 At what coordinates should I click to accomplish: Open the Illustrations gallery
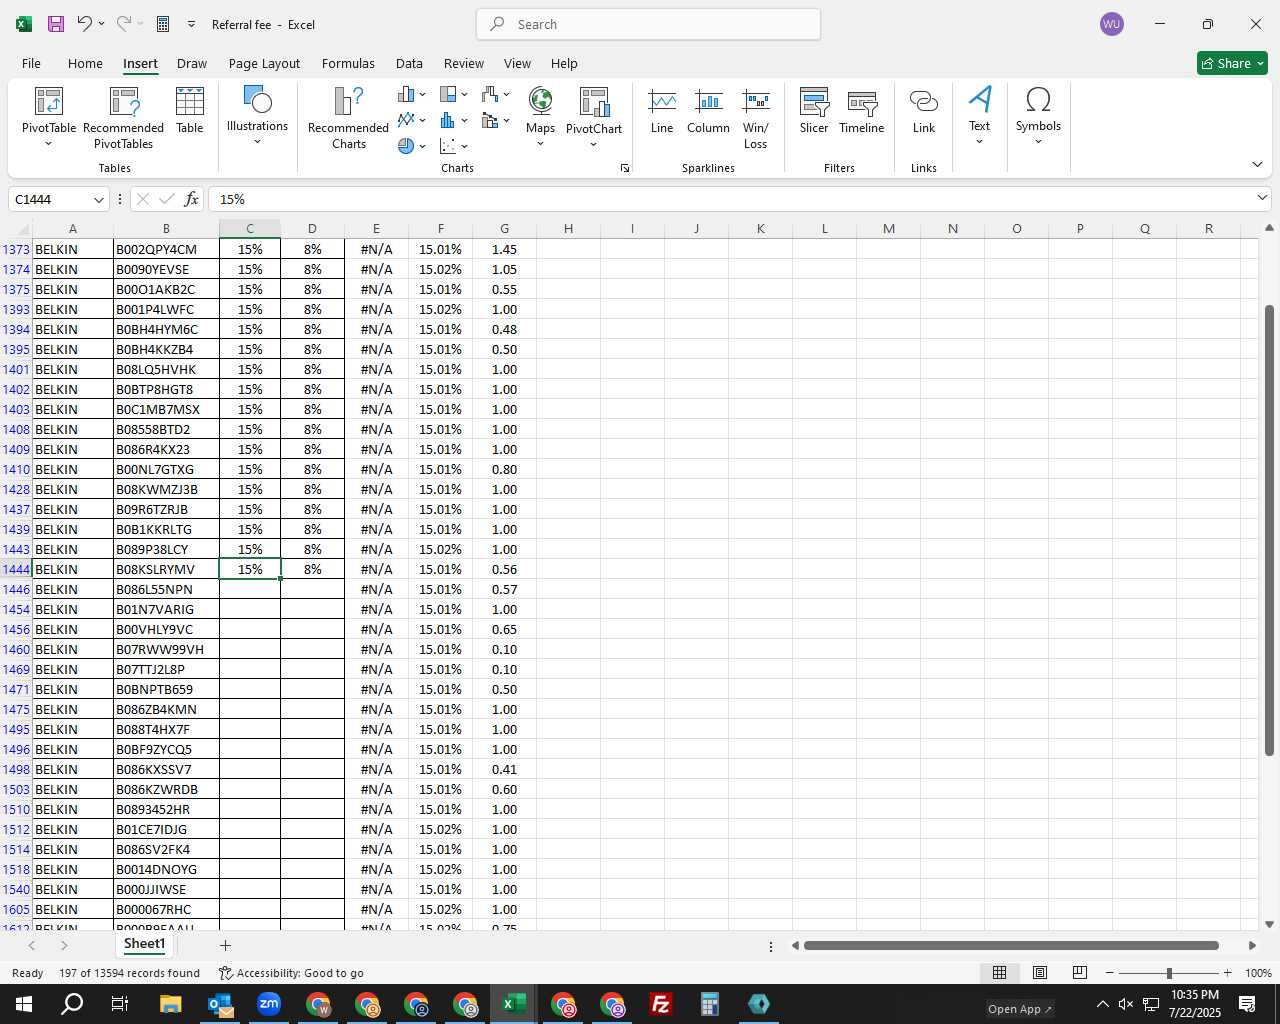pos(257,116)
